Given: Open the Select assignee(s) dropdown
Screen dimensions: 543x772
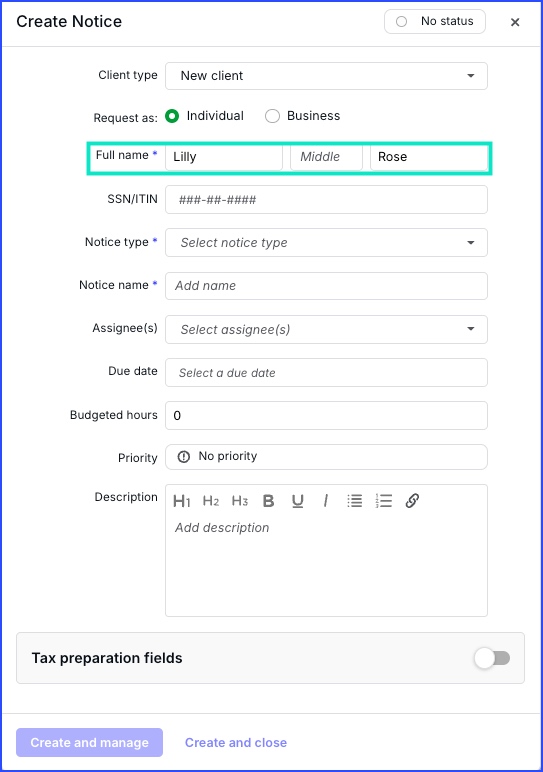Looking at the screenshot, I should (326, 329).
